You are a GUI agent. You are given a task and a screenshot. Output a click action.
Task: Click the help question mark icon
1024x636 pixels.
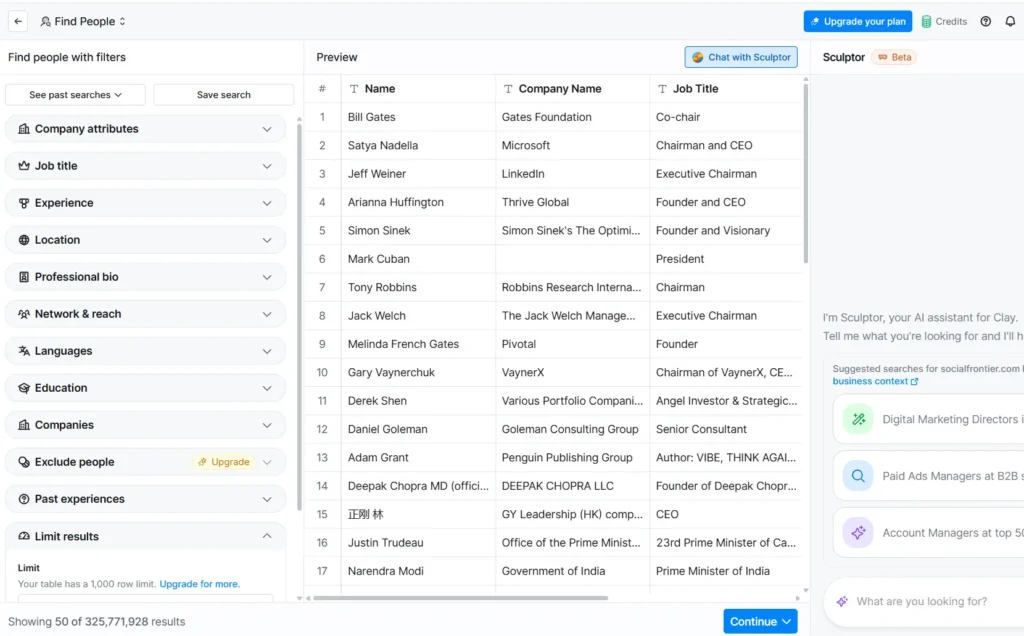coord(985,20)
